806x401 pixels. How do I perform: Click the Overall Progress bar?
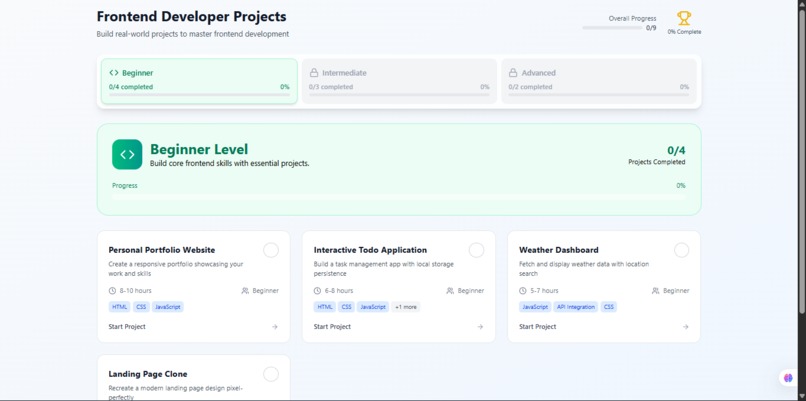point(612,28)
